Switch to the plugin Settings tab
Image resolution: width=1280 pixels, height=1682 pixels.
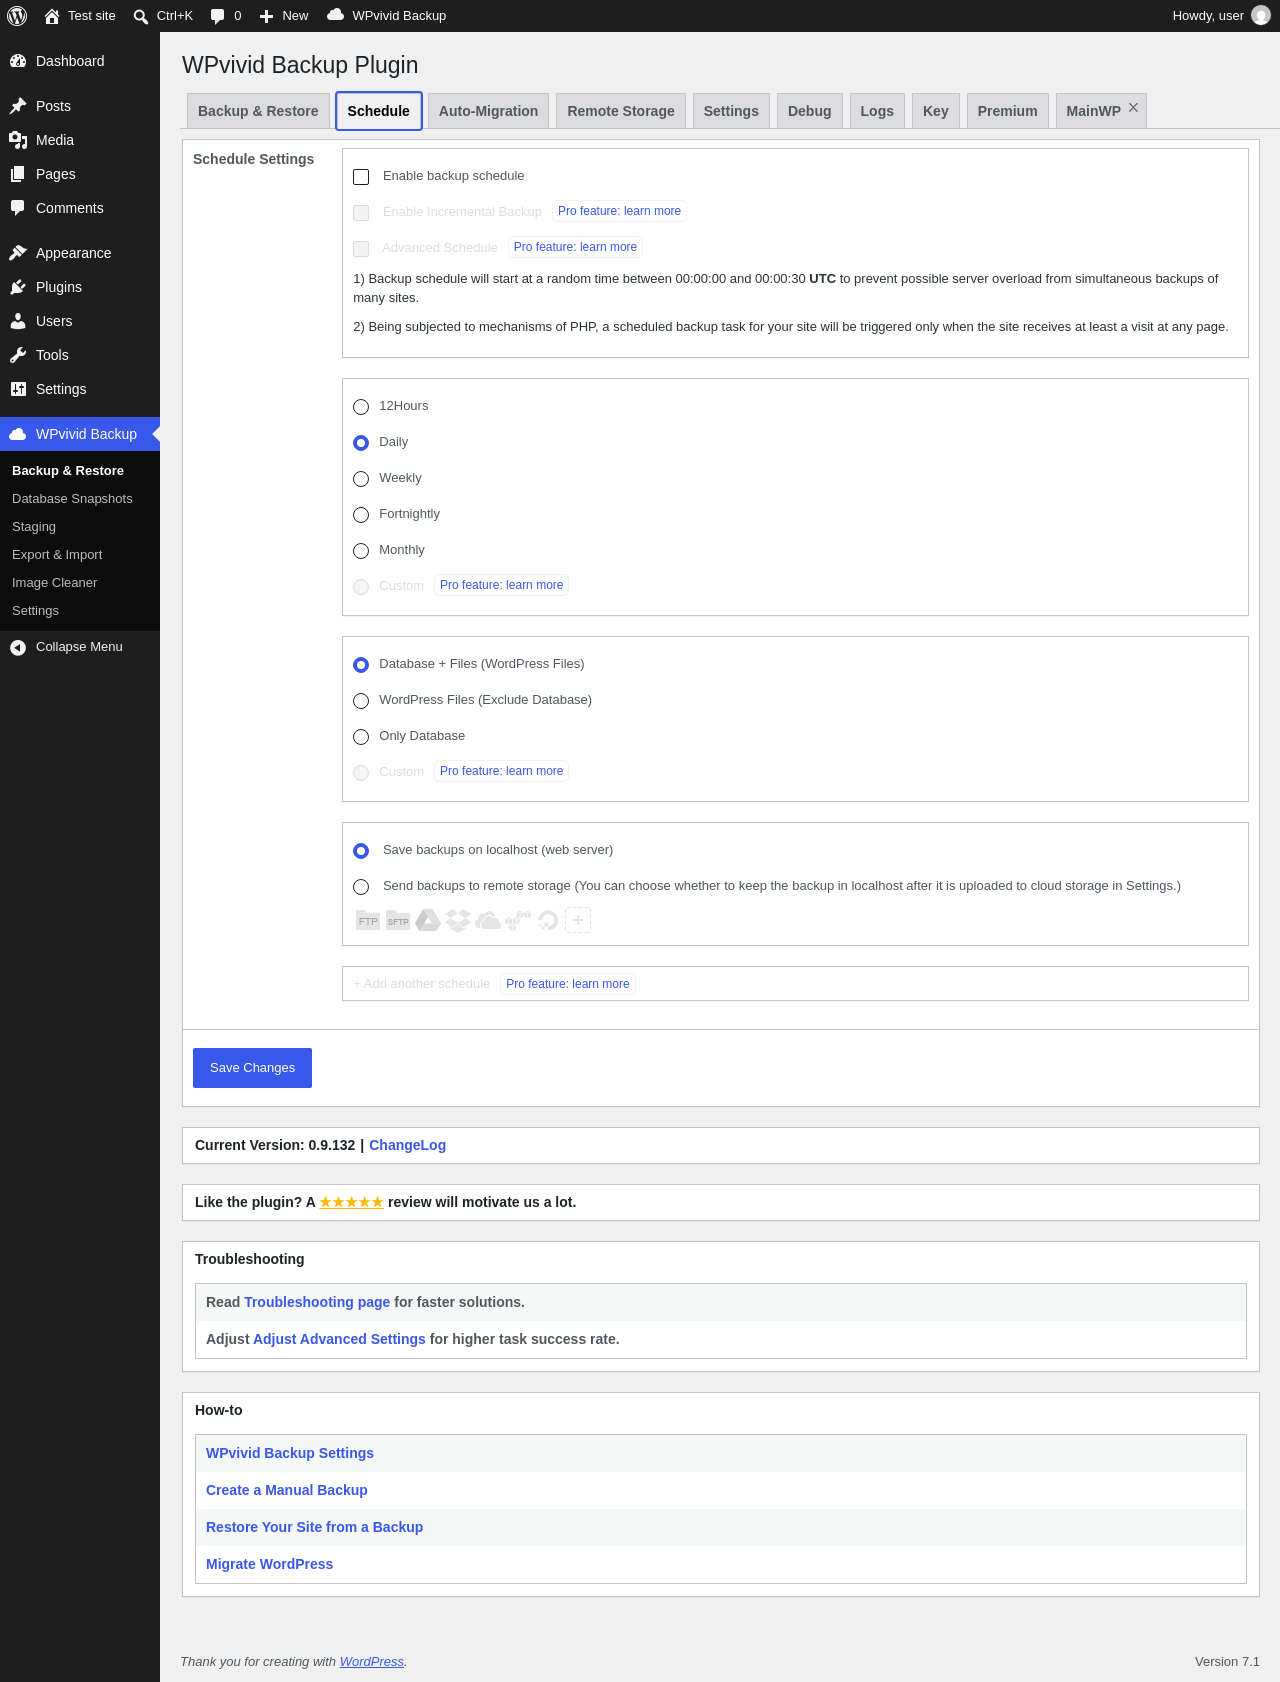click(x=731, y=111)
